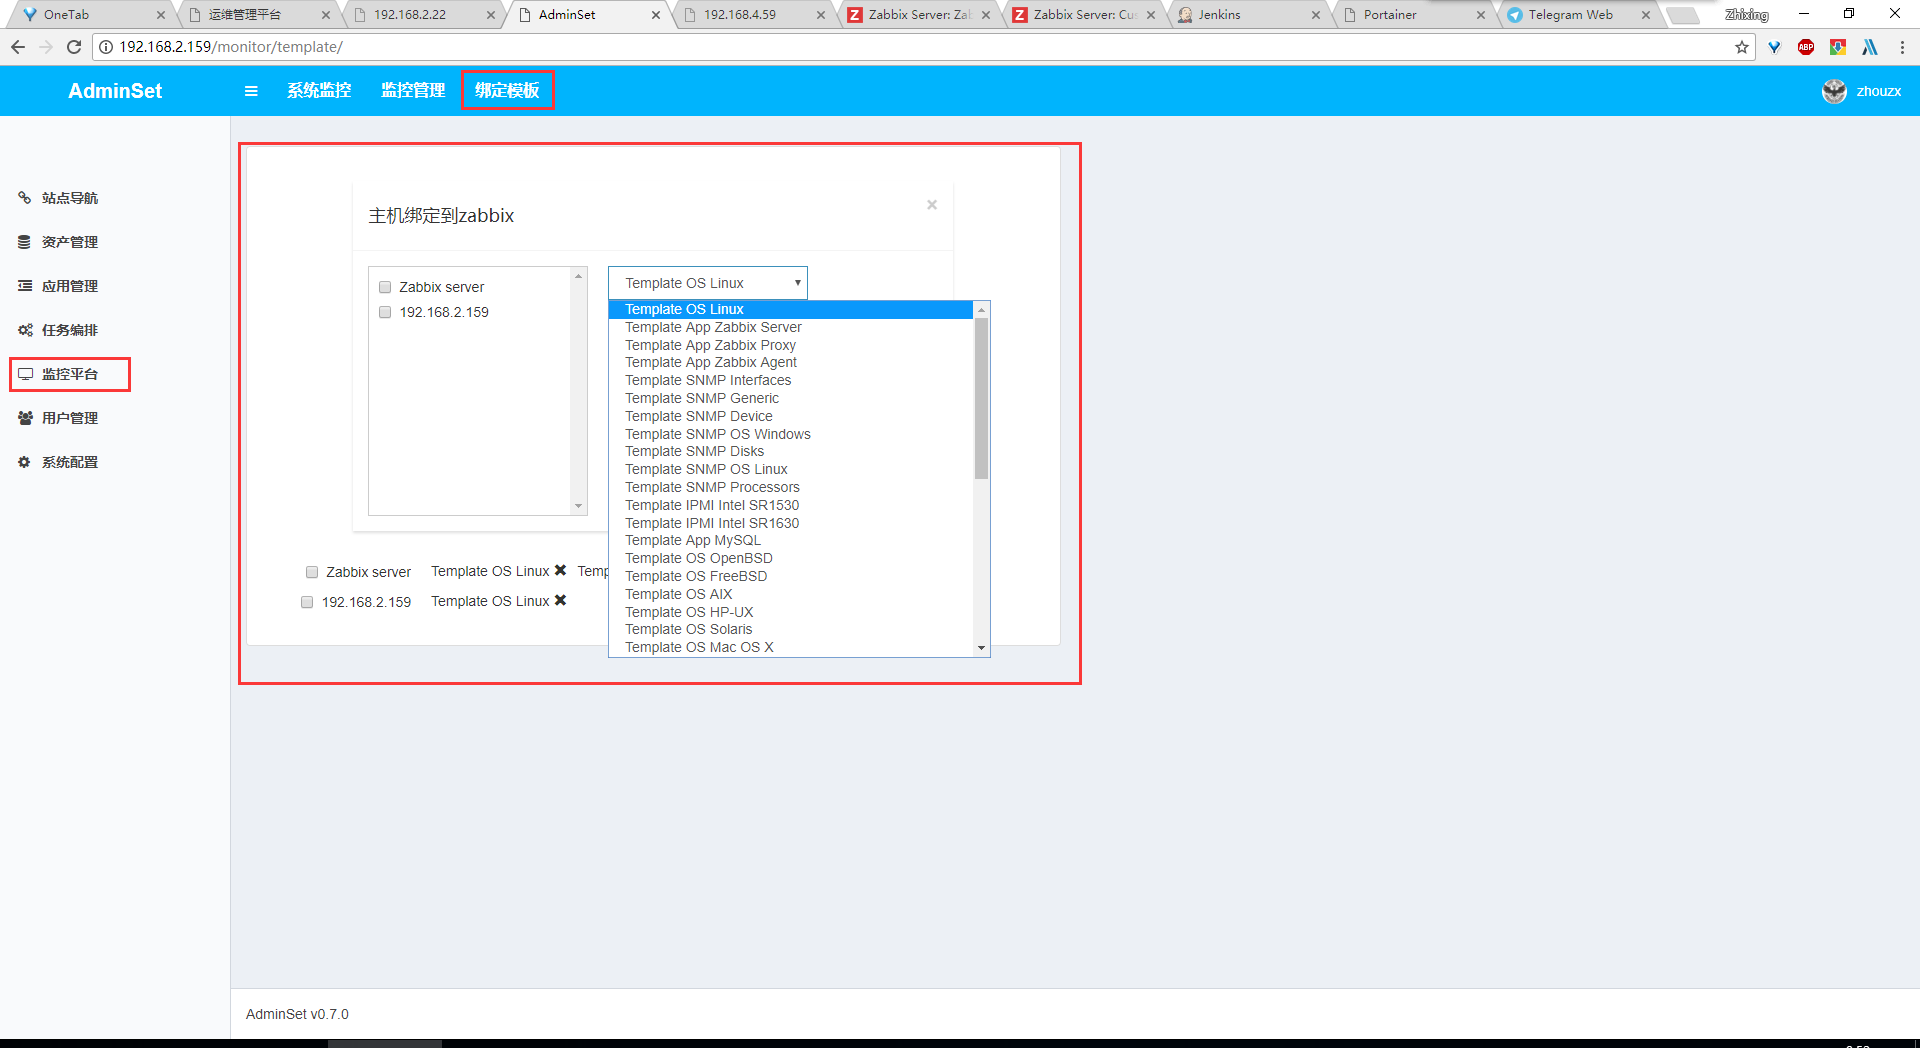Click the AdBlock Plus extension icon
Image resolution: width=1920 pixels, height=1048 pixels.
click(1806, 47)
